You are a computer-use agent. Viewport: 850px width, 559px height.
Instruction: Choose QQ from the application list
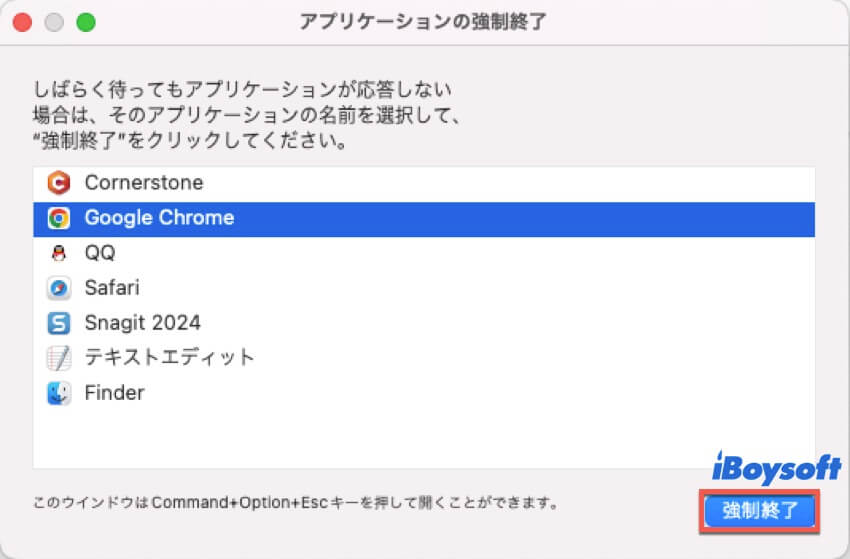click(424, 253)
